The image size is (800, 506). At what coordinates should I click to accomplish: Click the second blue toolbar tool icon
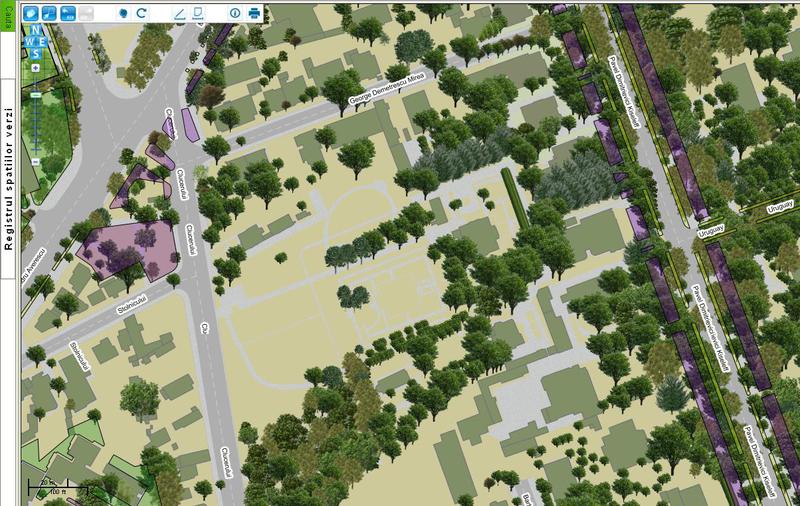[49, 13]
